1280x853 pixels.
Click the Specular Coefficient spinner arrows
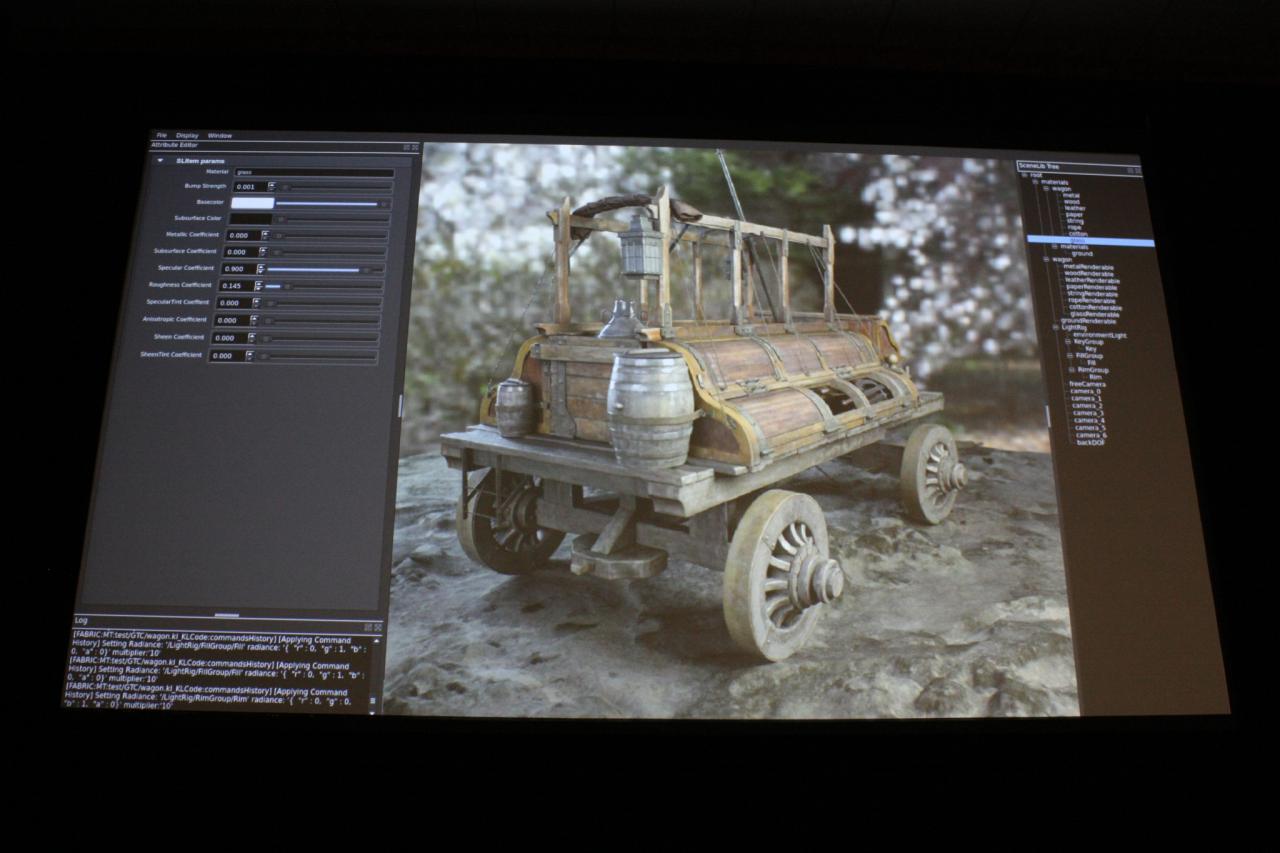coord(260,269)
